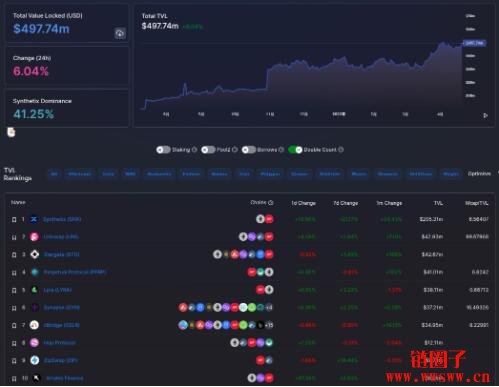This screenshot has height=387, width=499.
Task: Click the info icon next to Double Count
Action: point(341,150)
